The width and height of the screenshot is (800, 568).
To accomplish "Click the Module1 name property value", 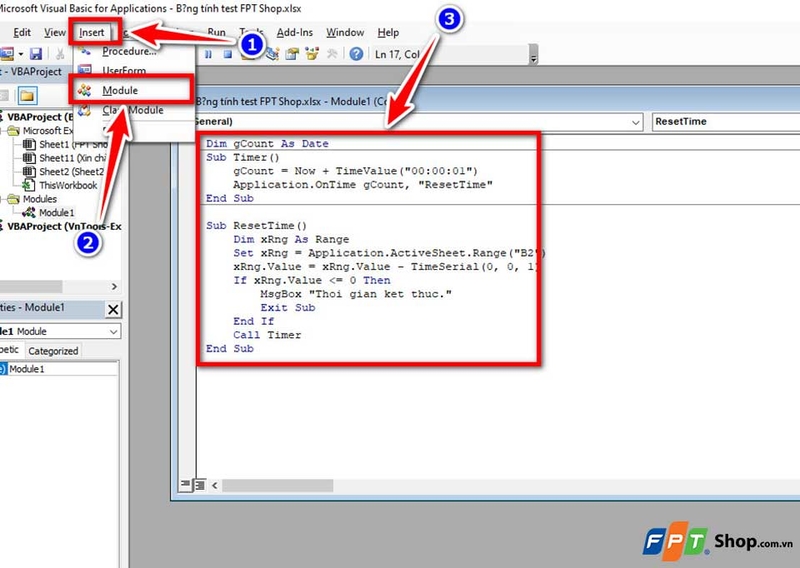I will tap(63, 369).
